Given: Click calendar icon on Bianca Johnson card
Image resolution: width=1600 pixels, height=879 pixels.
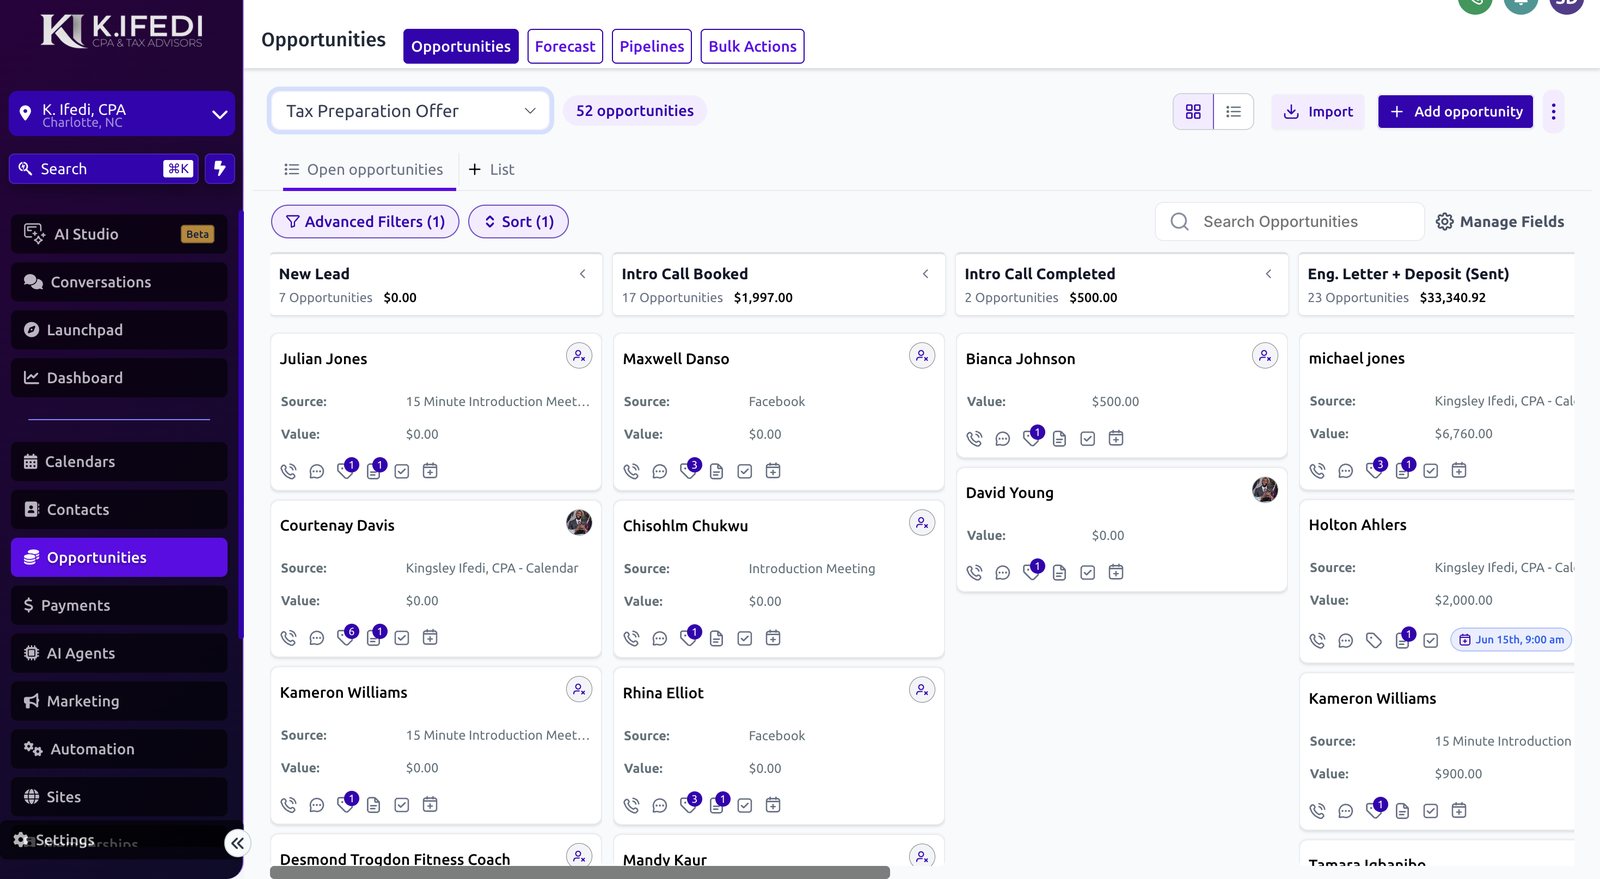Looking at the screenshot, I should (1116, 438).
